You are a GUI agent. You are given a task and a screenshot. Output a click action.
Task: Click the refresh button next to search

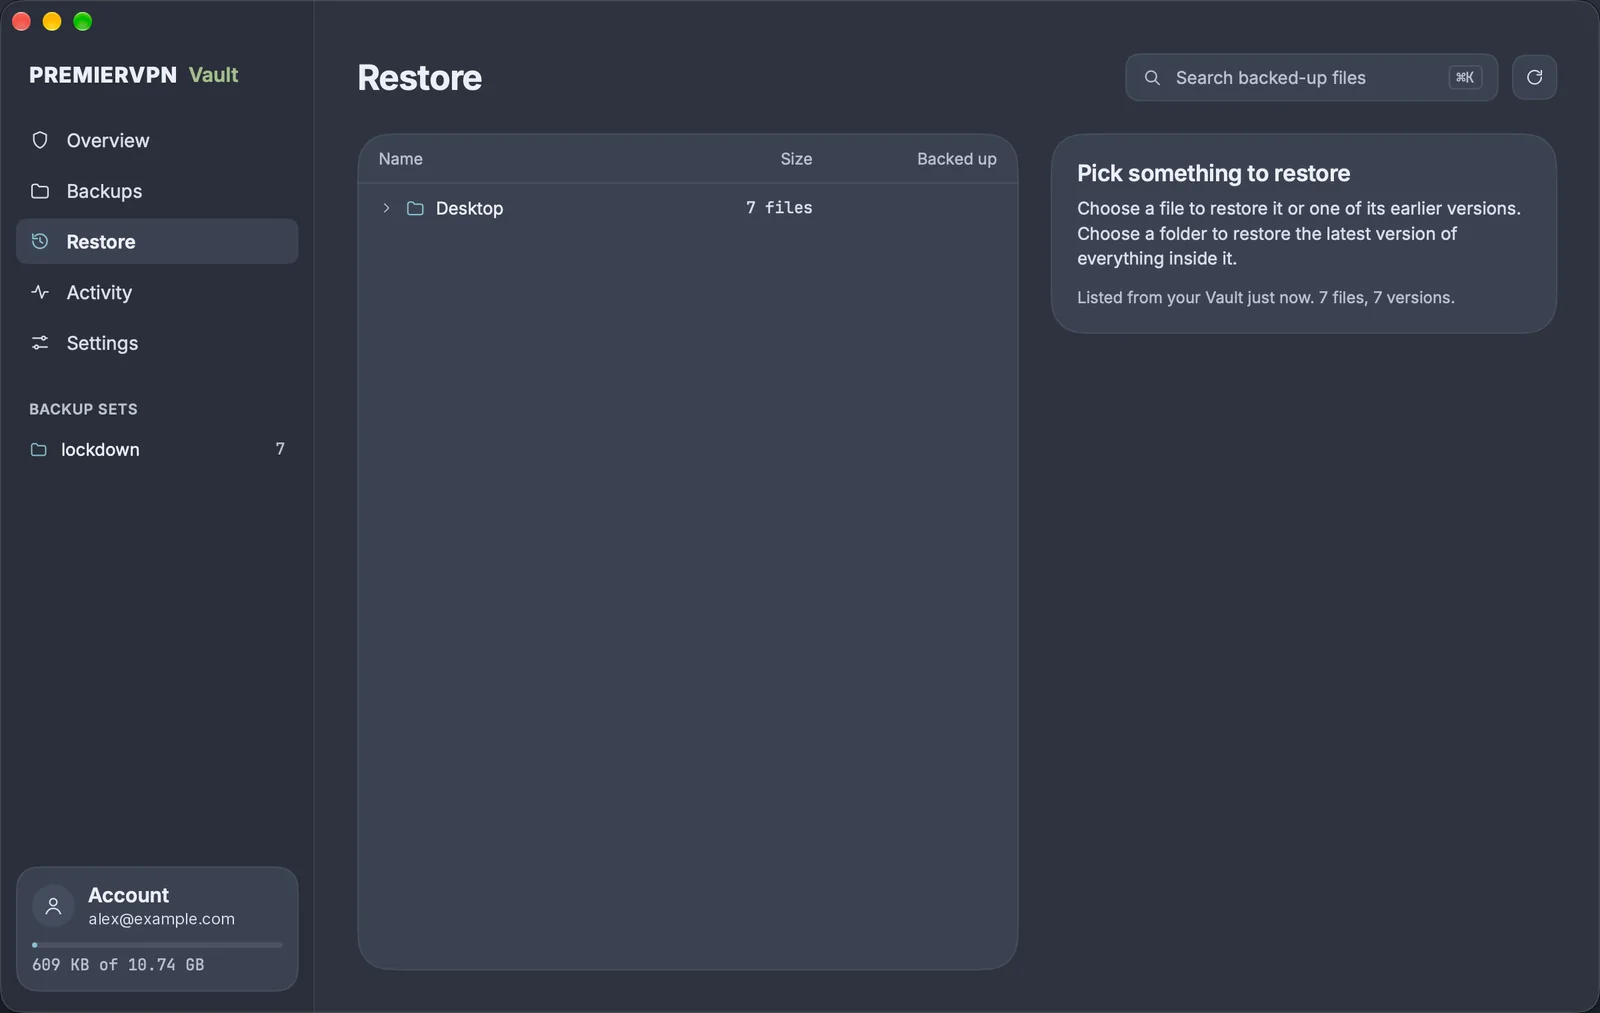(1534, 77)
